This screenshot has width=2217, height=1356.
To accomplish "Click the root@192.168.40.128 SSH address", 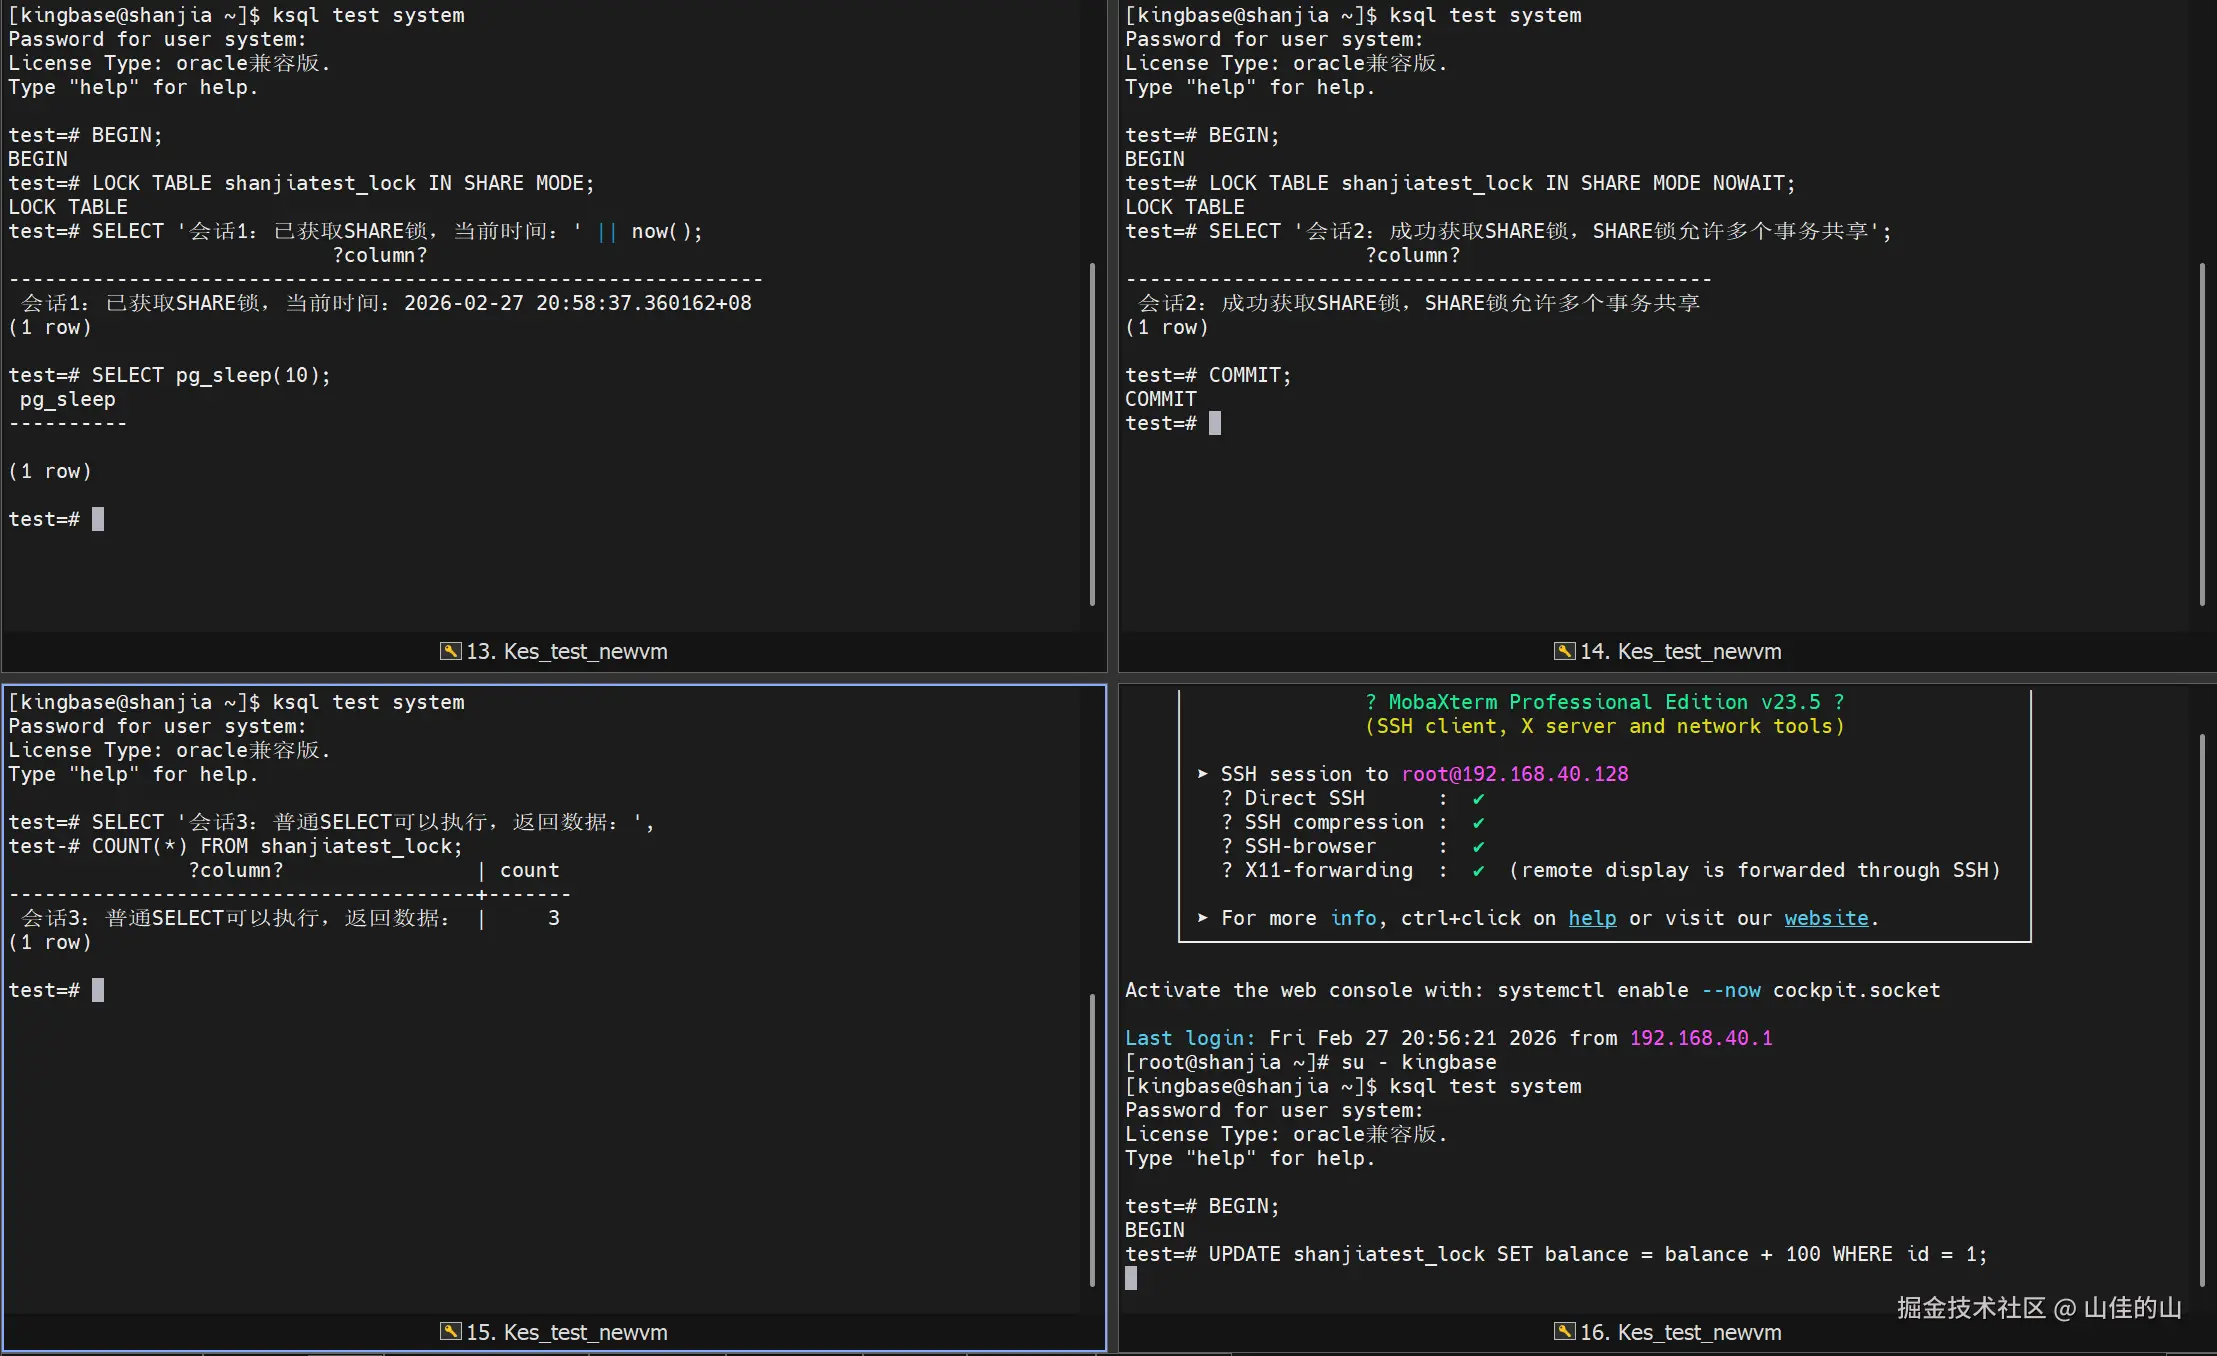I will tap(1514, 774).
